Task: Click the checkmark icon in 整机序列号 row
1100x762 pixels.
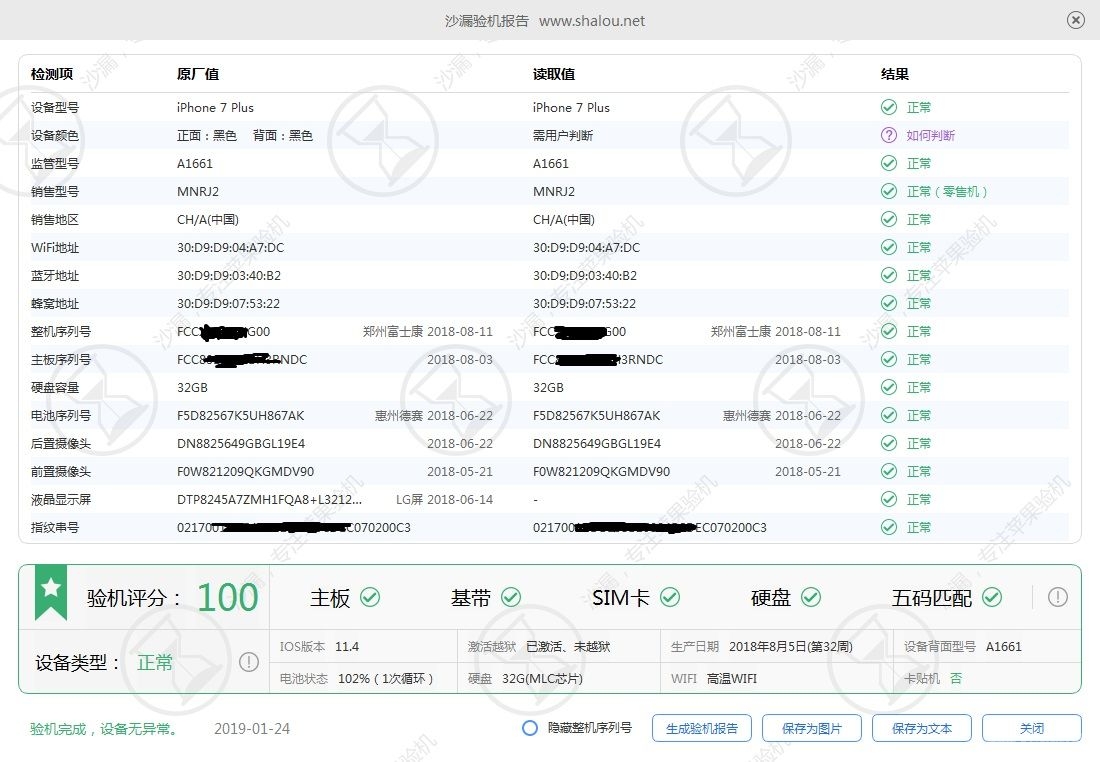Action: (889, 331)
